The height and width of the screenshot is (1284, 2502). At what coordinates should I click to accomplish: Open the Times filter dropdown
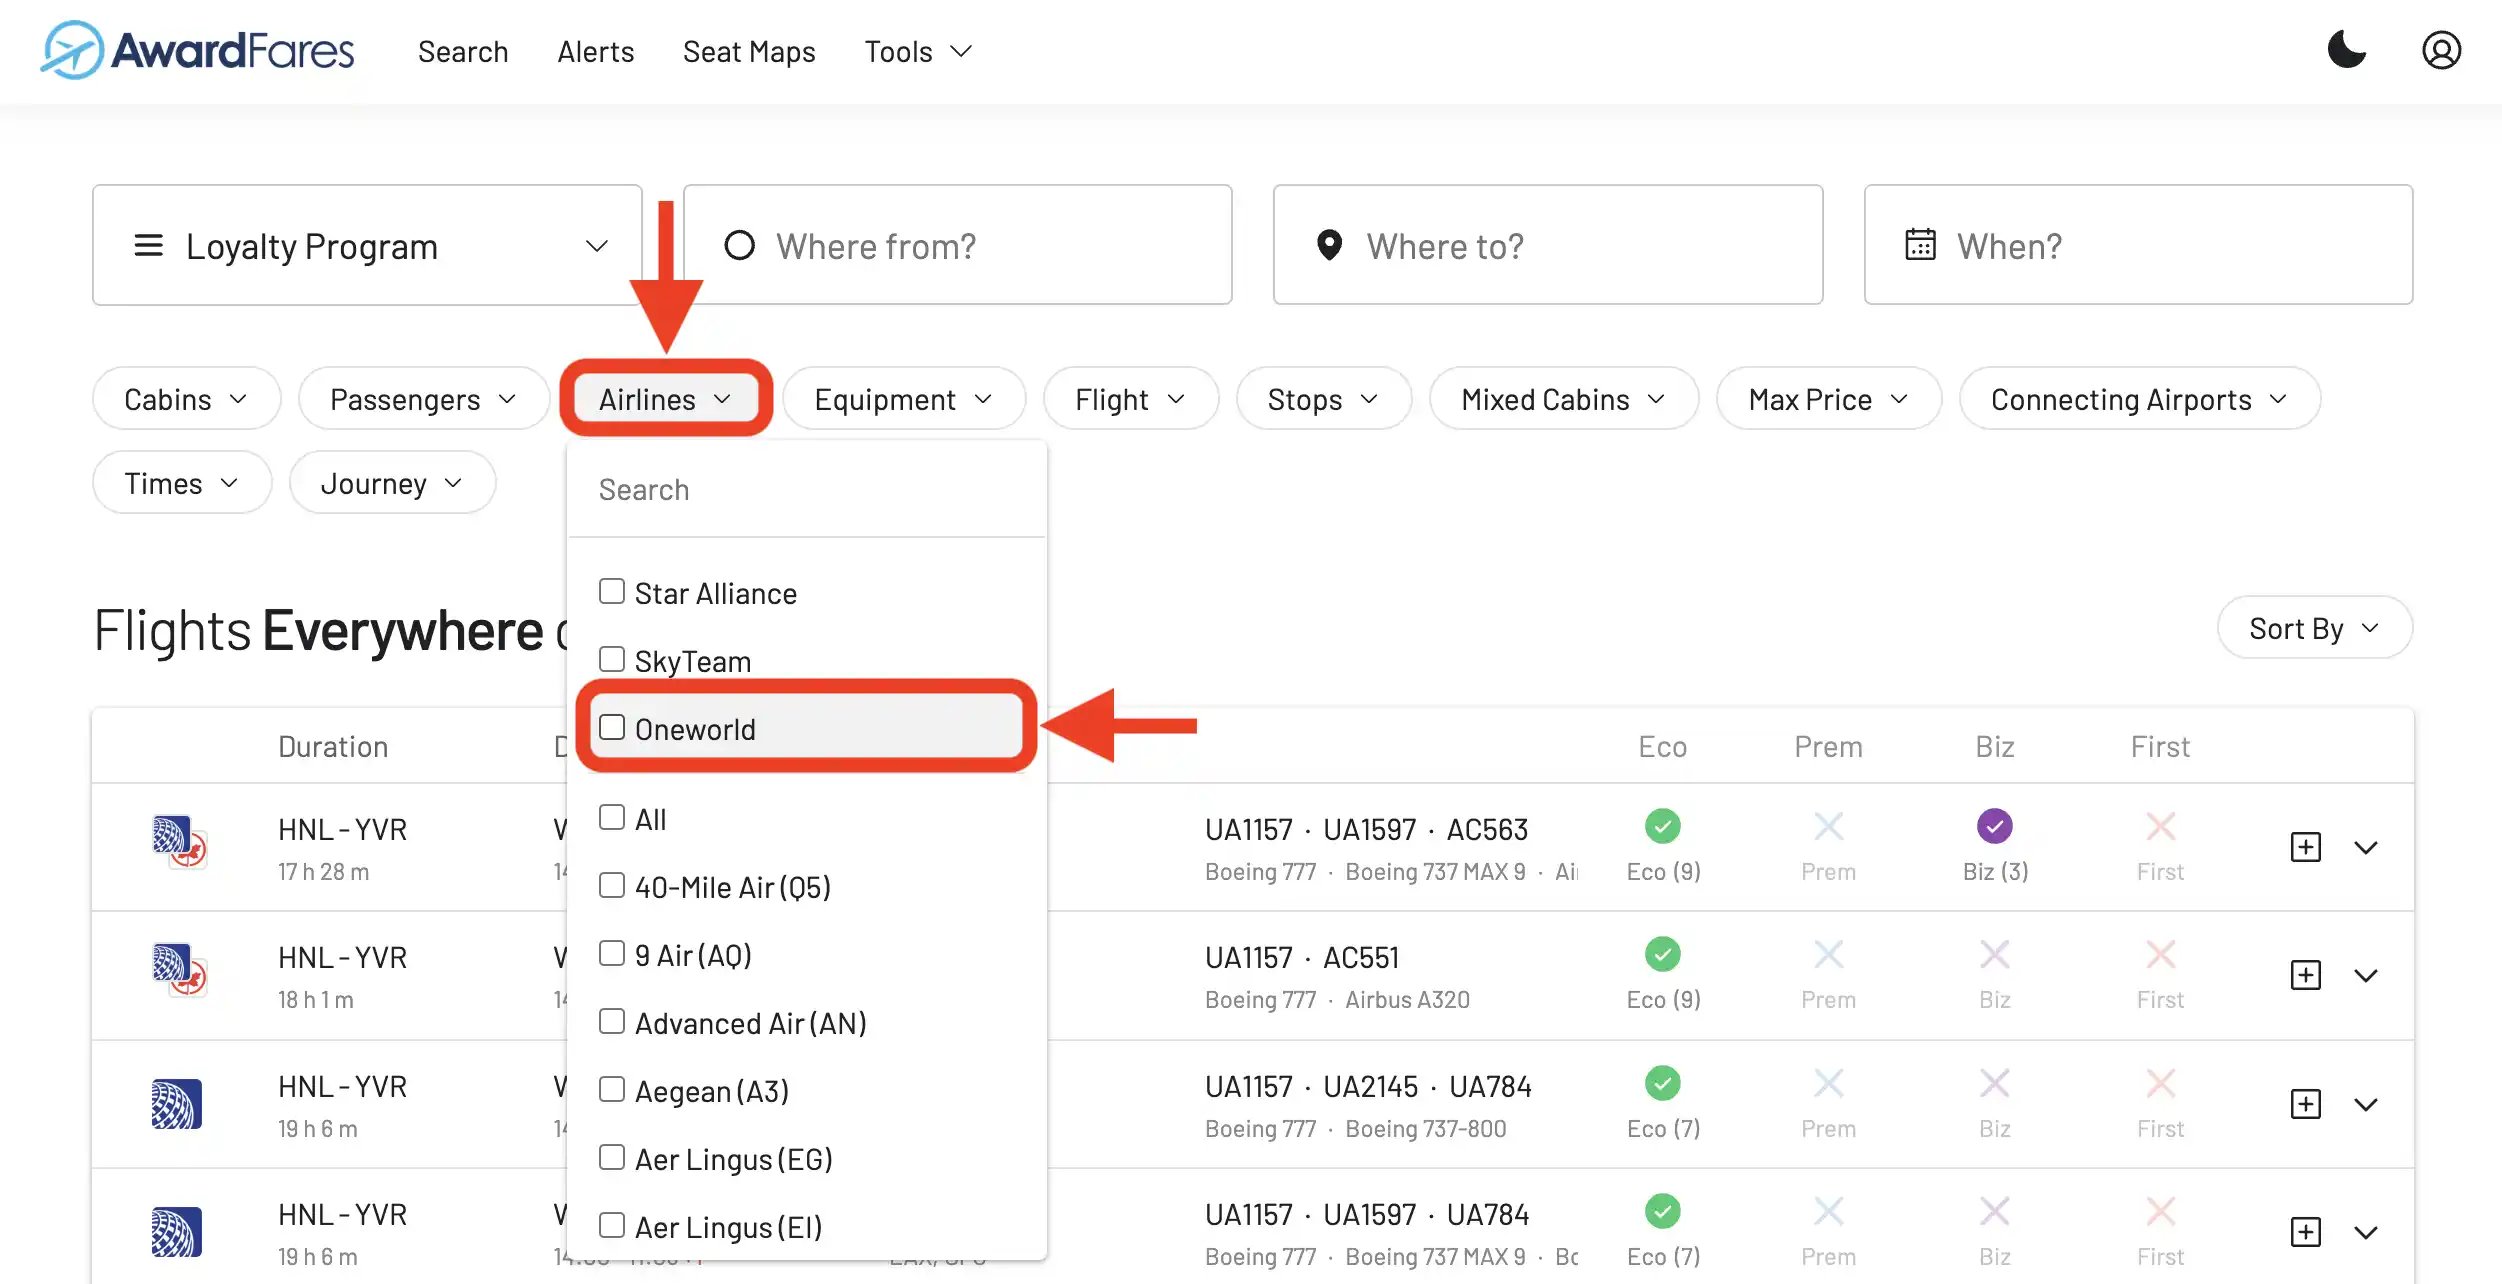point(181,483)
